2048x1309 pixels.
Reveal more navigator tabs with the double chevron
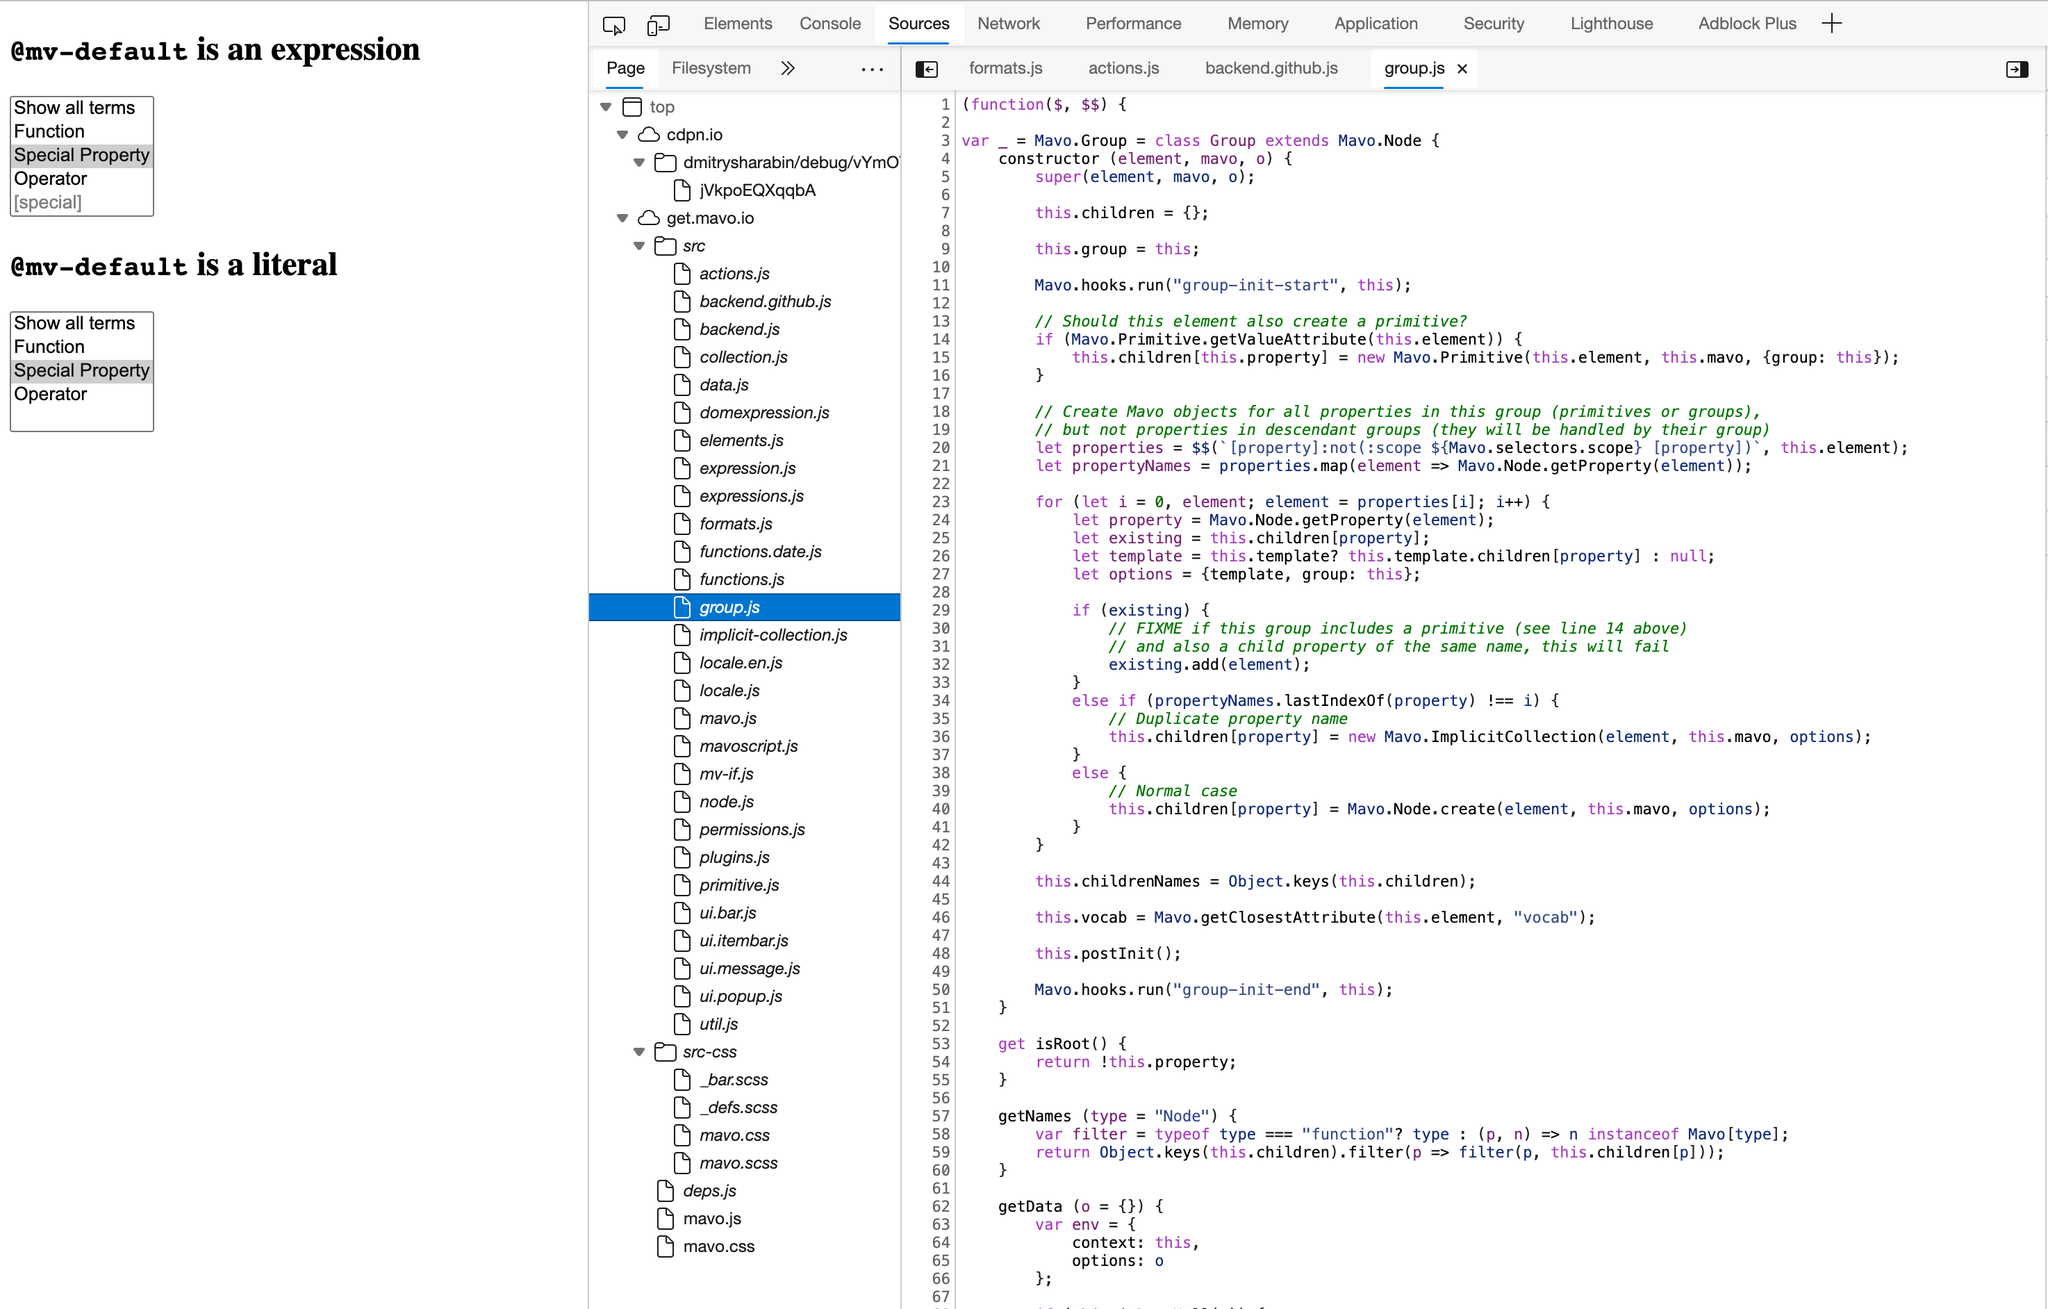[788, 68]
